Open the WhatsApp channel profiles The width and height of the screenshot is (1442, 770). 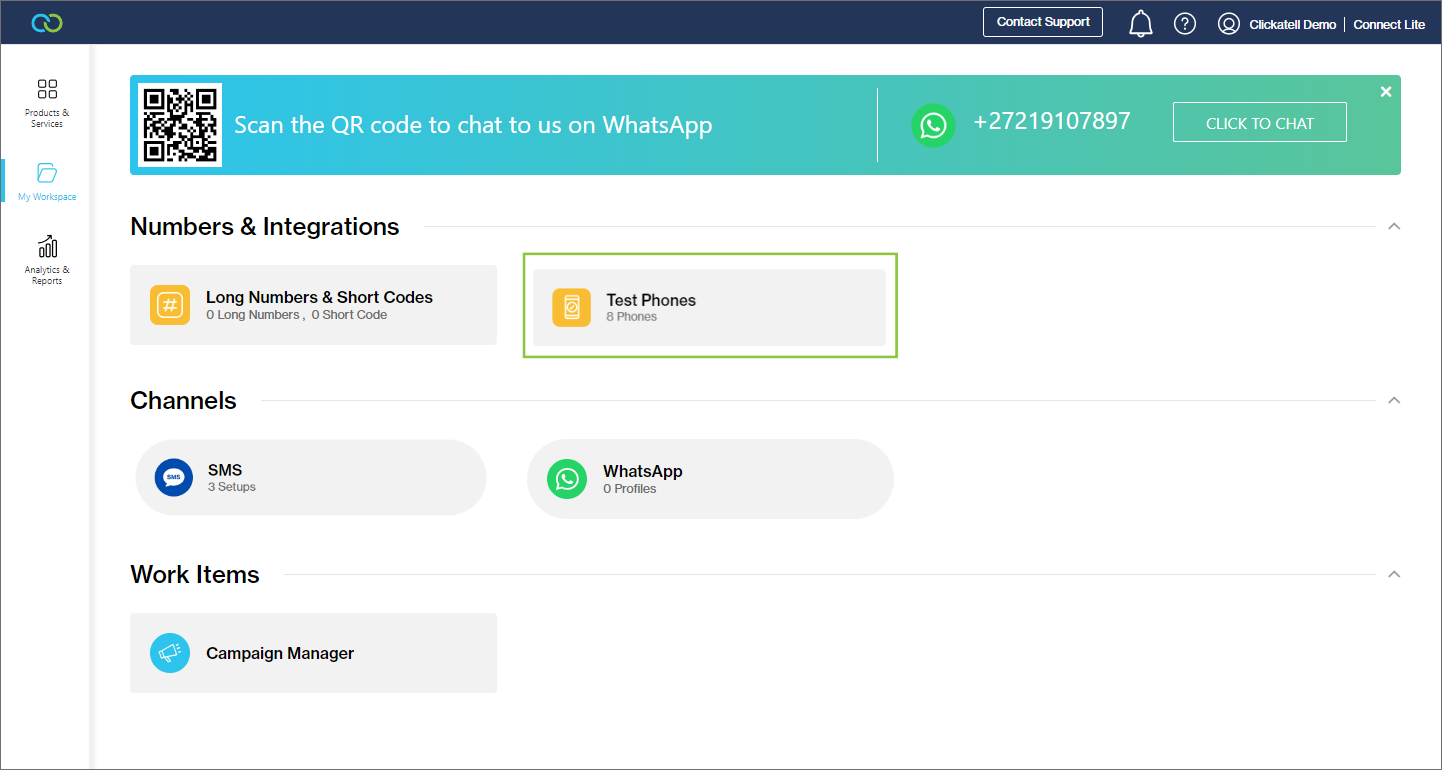coord(709,479)
